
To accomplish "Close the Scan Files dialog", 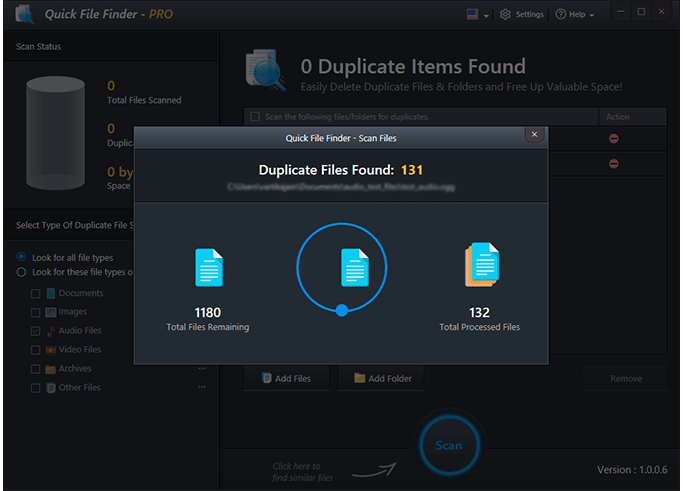I will coord(534,134).
